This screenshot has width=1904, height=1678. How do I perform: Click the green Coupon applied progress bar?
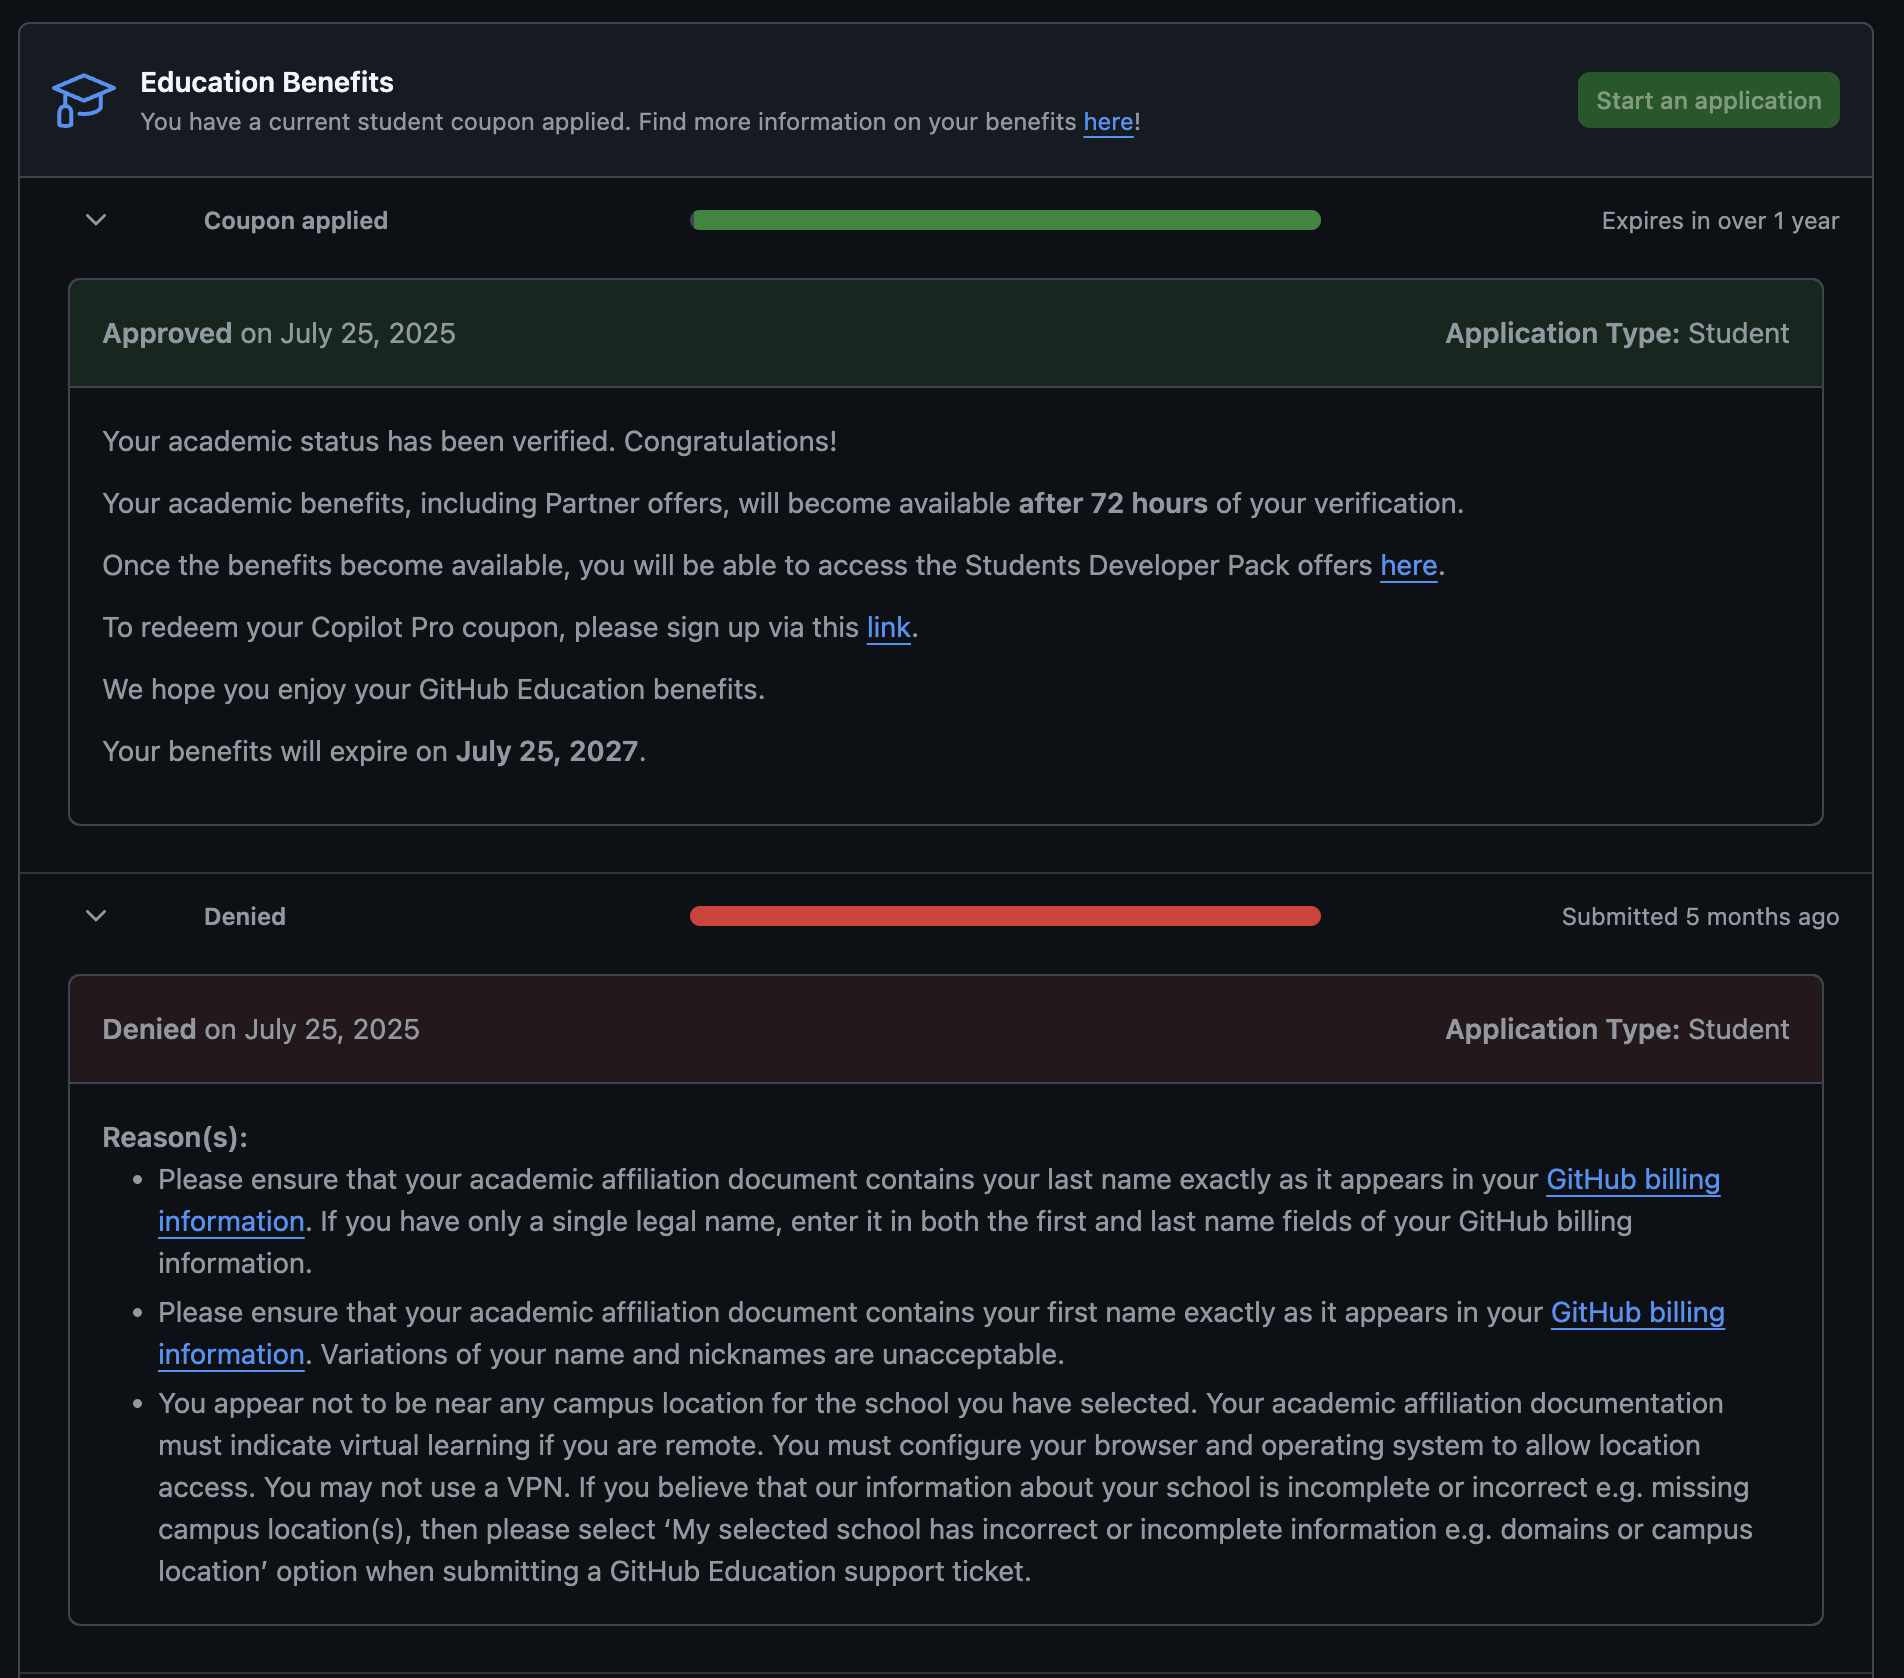[1005, 220]
